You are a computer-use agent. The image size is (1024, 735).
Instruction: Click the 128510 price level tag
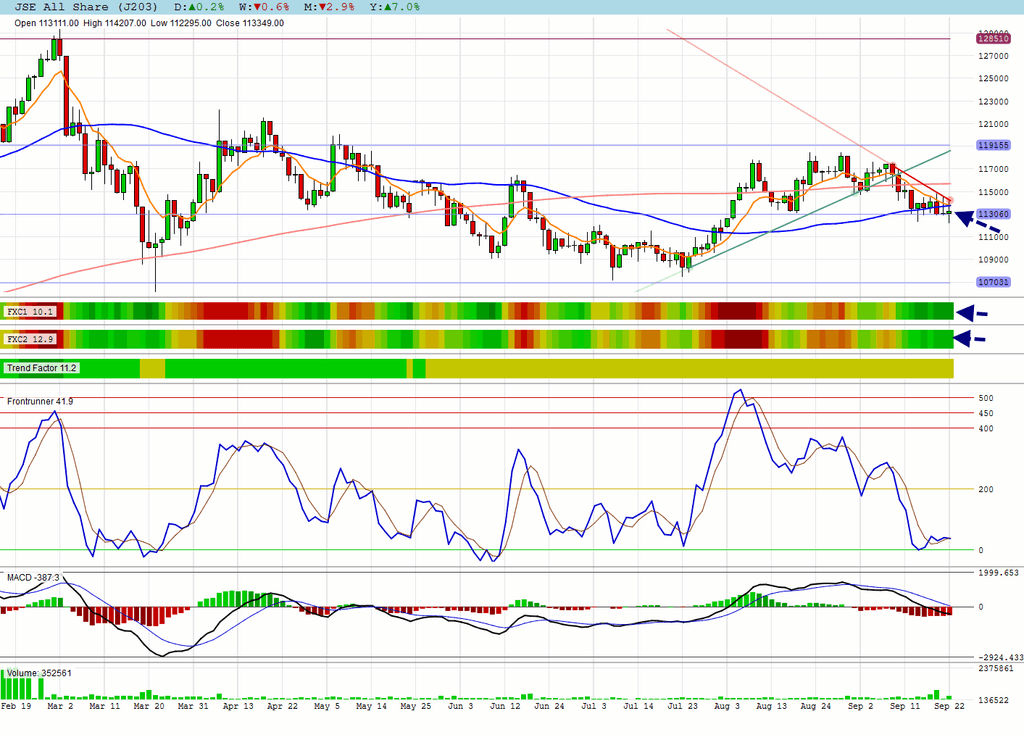993,39
